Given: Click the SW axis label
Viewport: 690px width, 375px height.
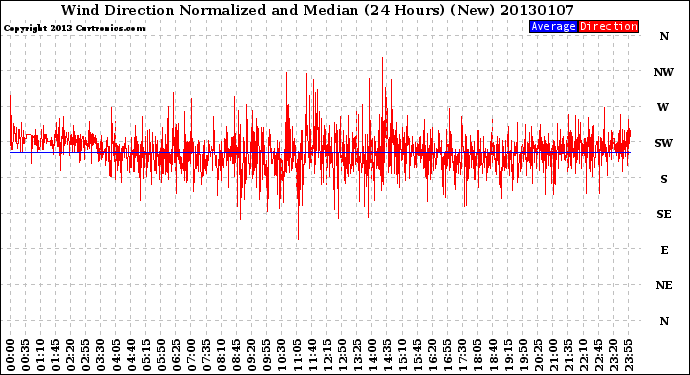Looking at the screenshot, I should click(x=664, y=143).
